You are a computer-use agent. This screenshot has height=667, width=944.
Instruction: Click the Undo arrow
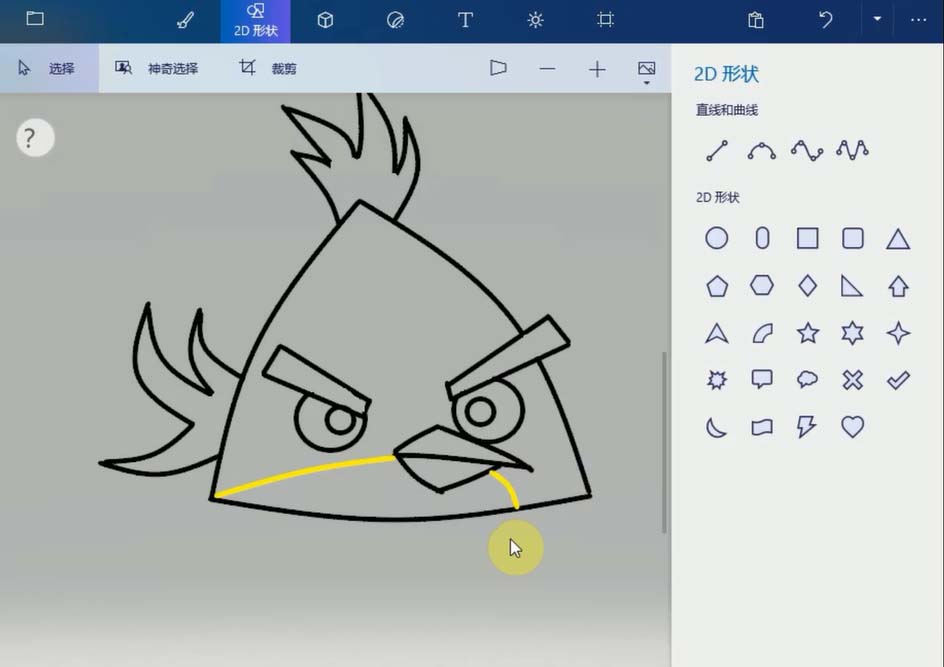[x=825, y=20]
